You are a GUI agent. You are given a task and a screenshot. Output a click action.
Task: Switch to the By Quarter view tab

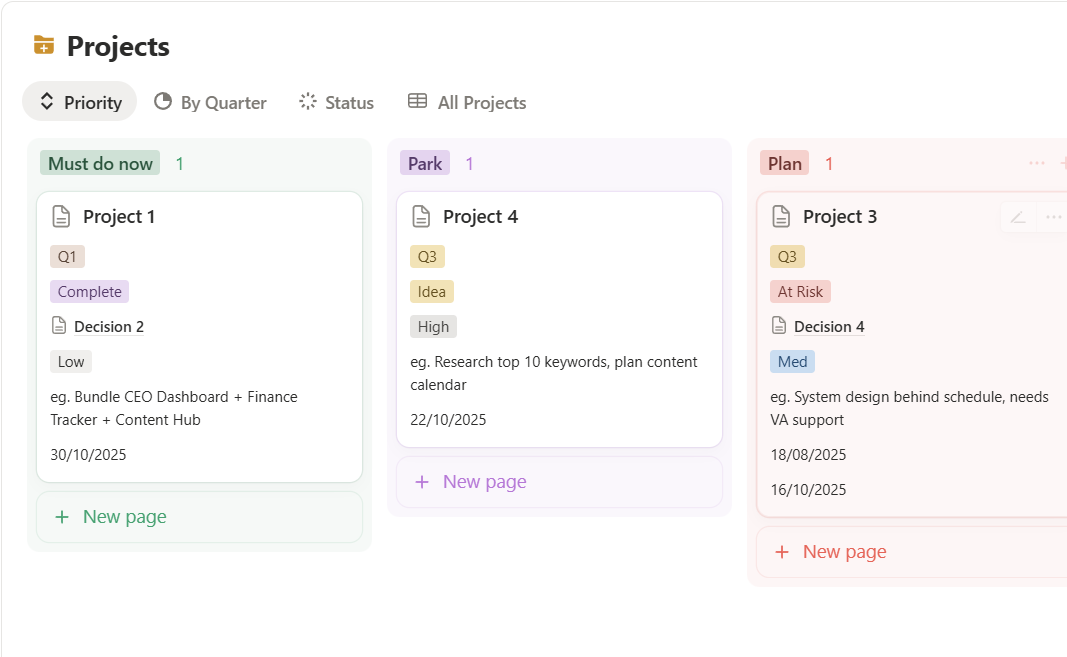210,102
